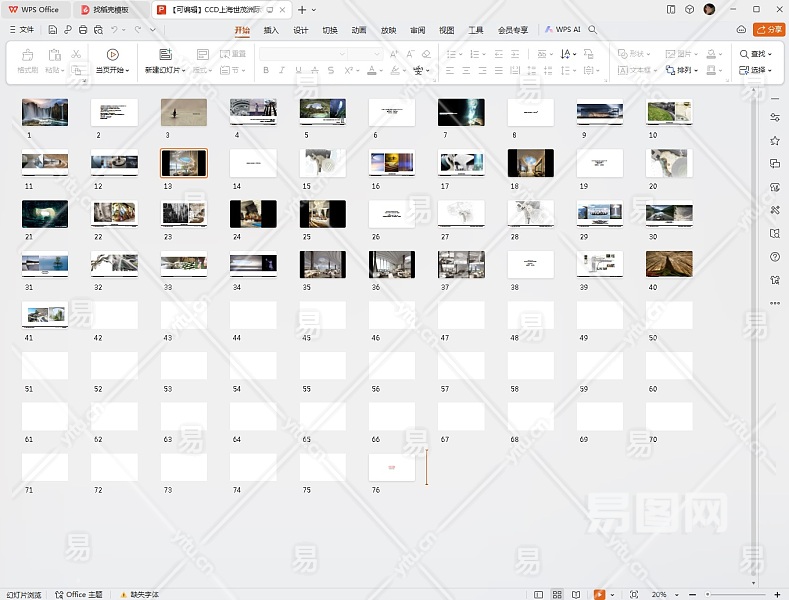Select slide 21 thumbnail
This screenshot has width=789, height=600.
pyautogui.click(x=45, y=213)
